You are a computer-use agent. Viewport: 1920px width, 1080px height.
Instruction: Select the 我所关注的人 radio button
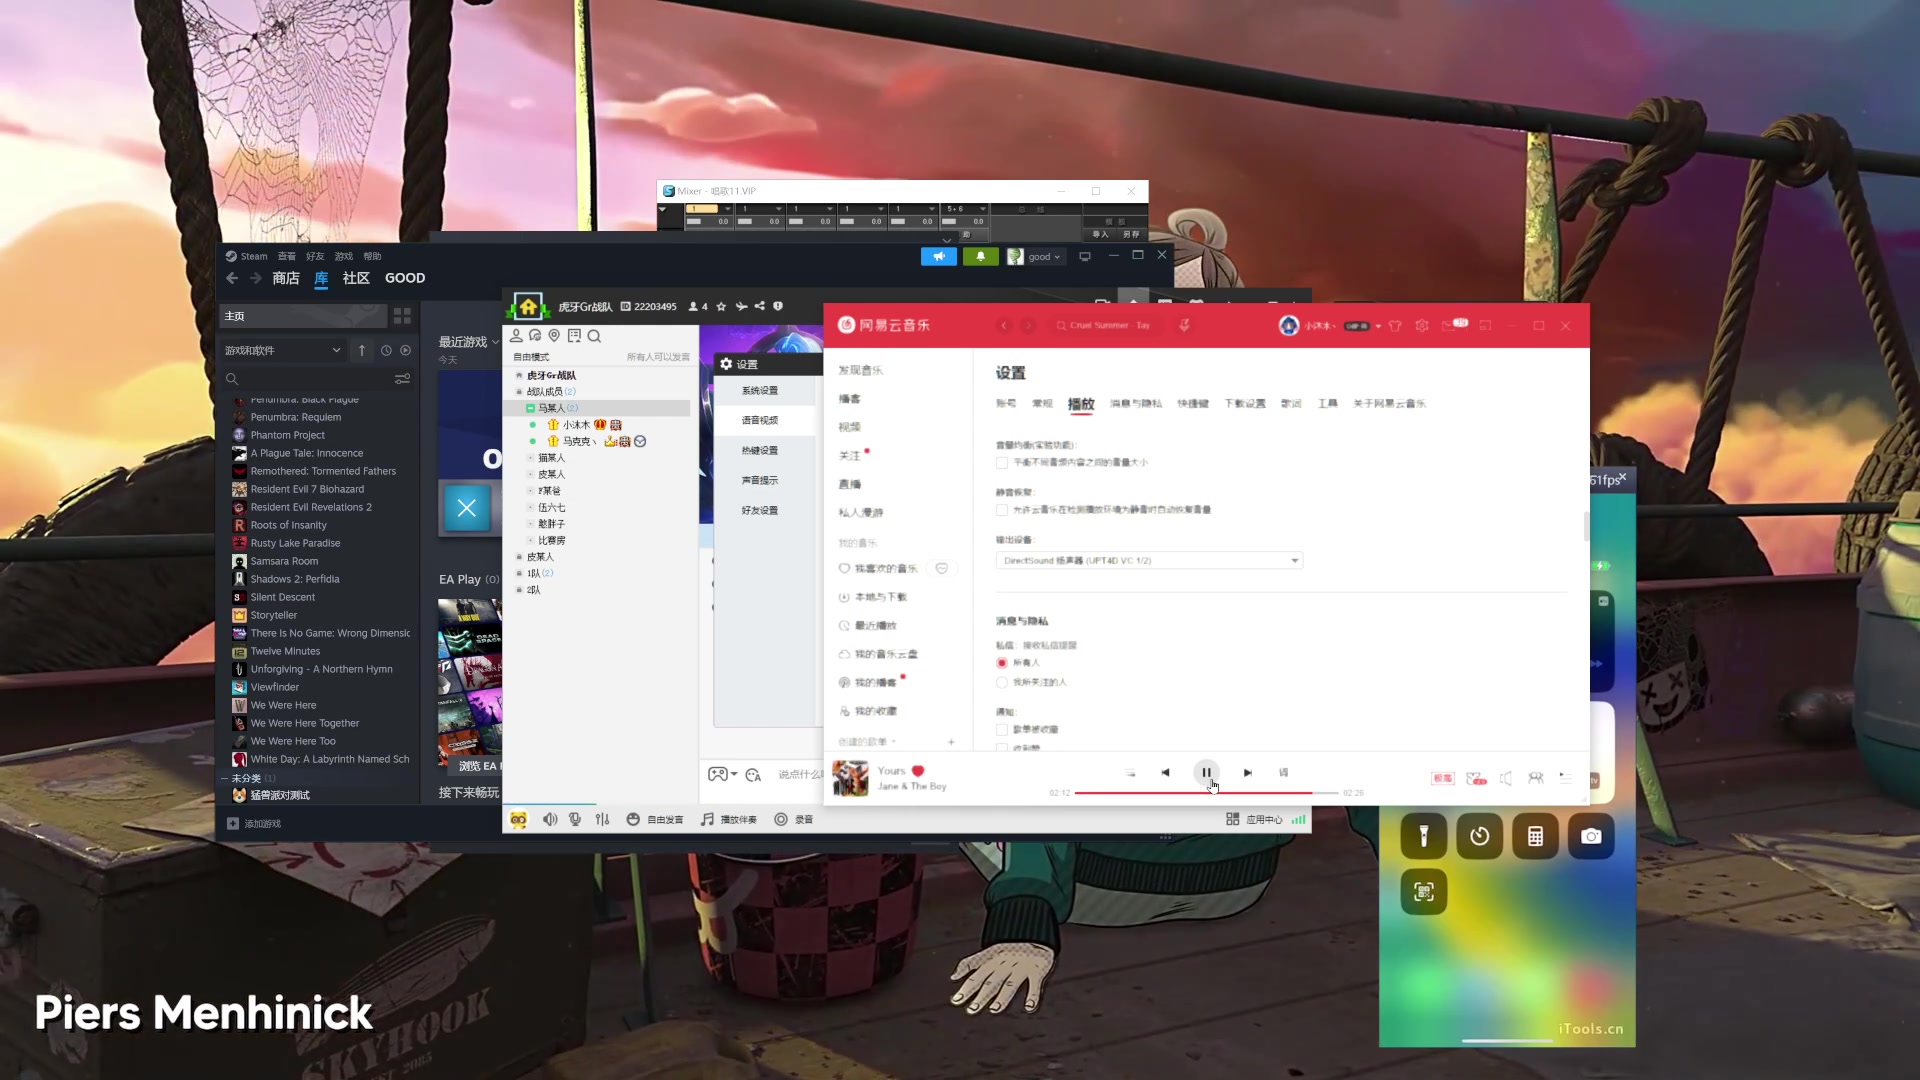pos(1002,682)
